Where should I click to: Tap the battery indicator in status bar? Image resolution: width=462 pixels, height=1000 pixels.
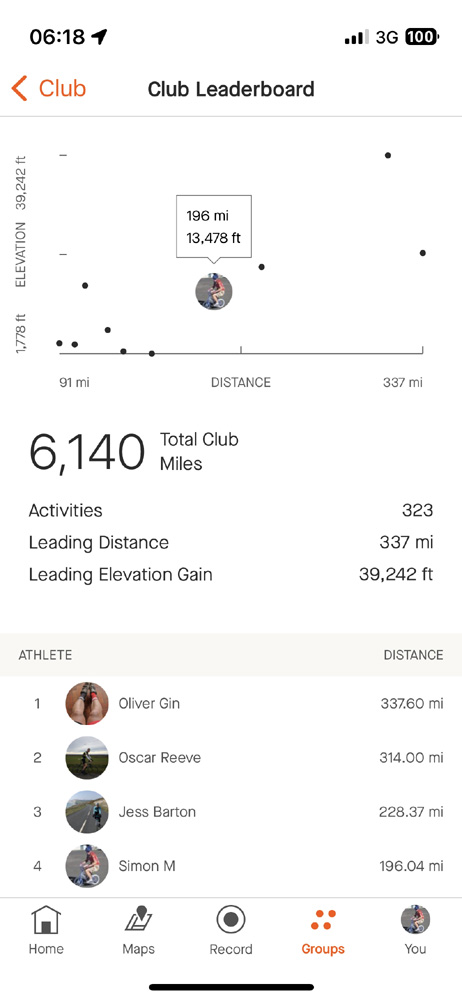[x=421, y=37]
